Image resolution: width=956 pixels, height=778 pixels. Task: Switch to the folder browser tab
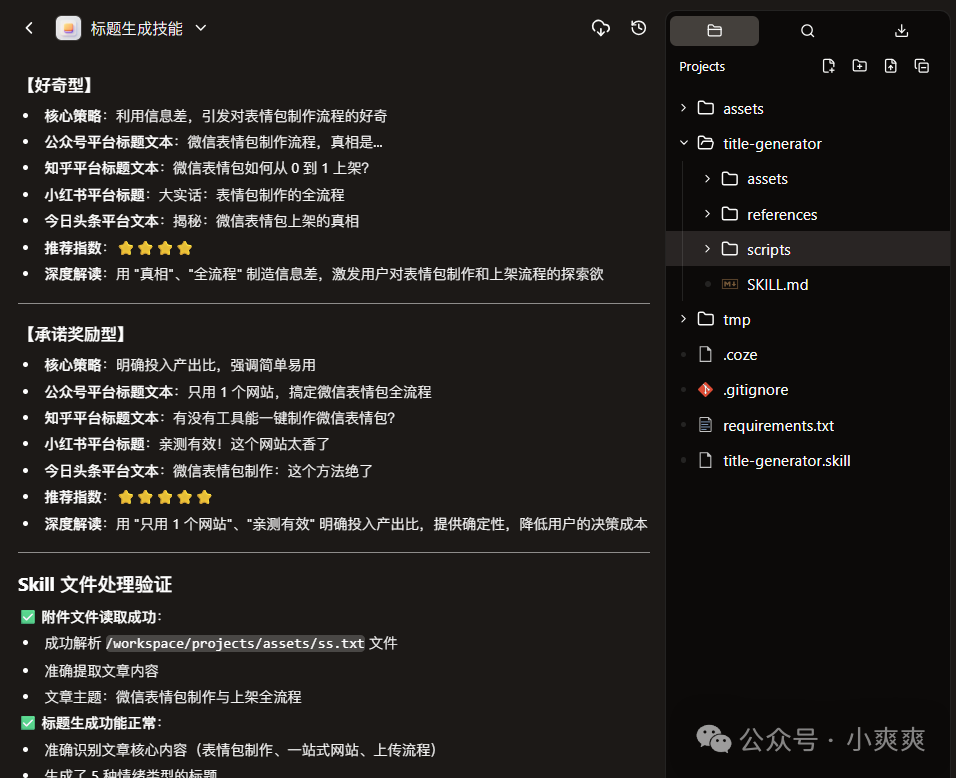tap(714, 30)
